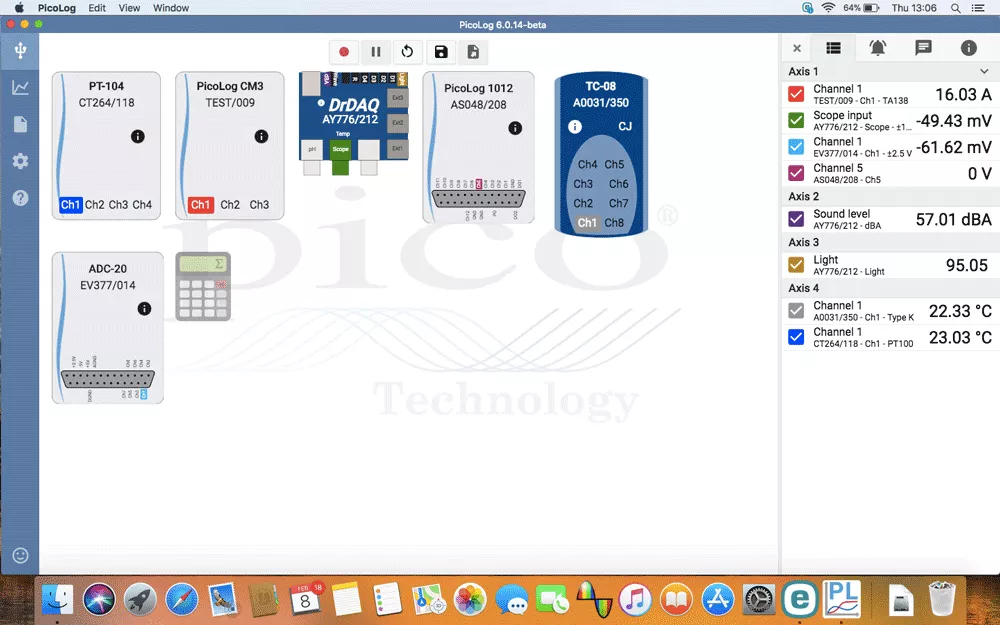Pause the capture using the pause icon
The width and height of the screenshot is (1000, 625).
[x=376, y=52]
